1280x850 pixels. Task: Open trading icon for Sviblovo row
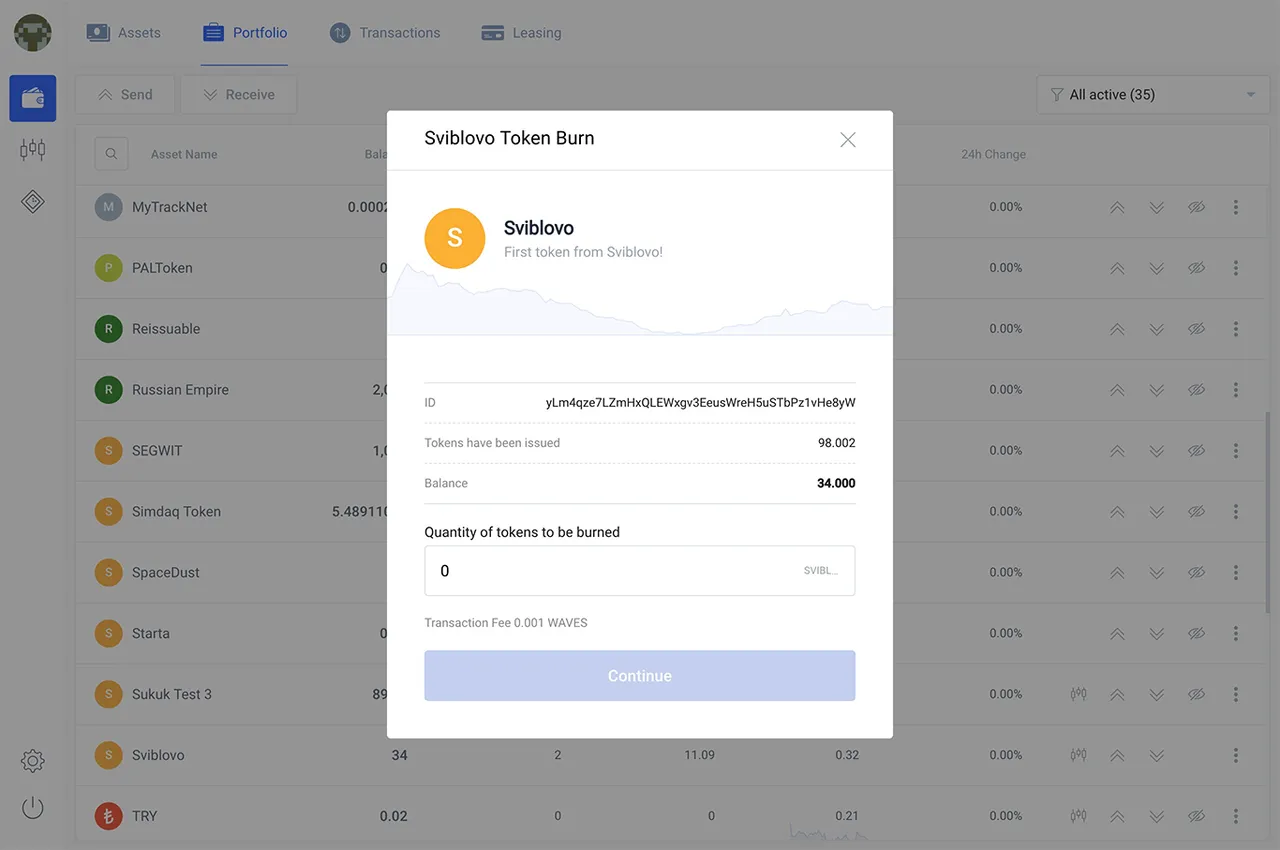click(1078, 755)
